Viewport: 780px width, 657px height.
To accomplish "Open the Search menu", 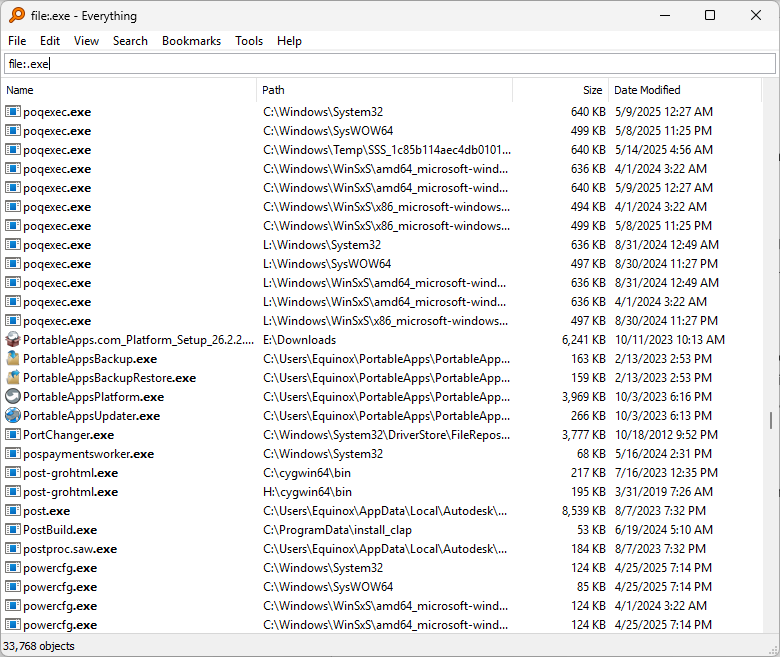I will [x=130, y=41].
